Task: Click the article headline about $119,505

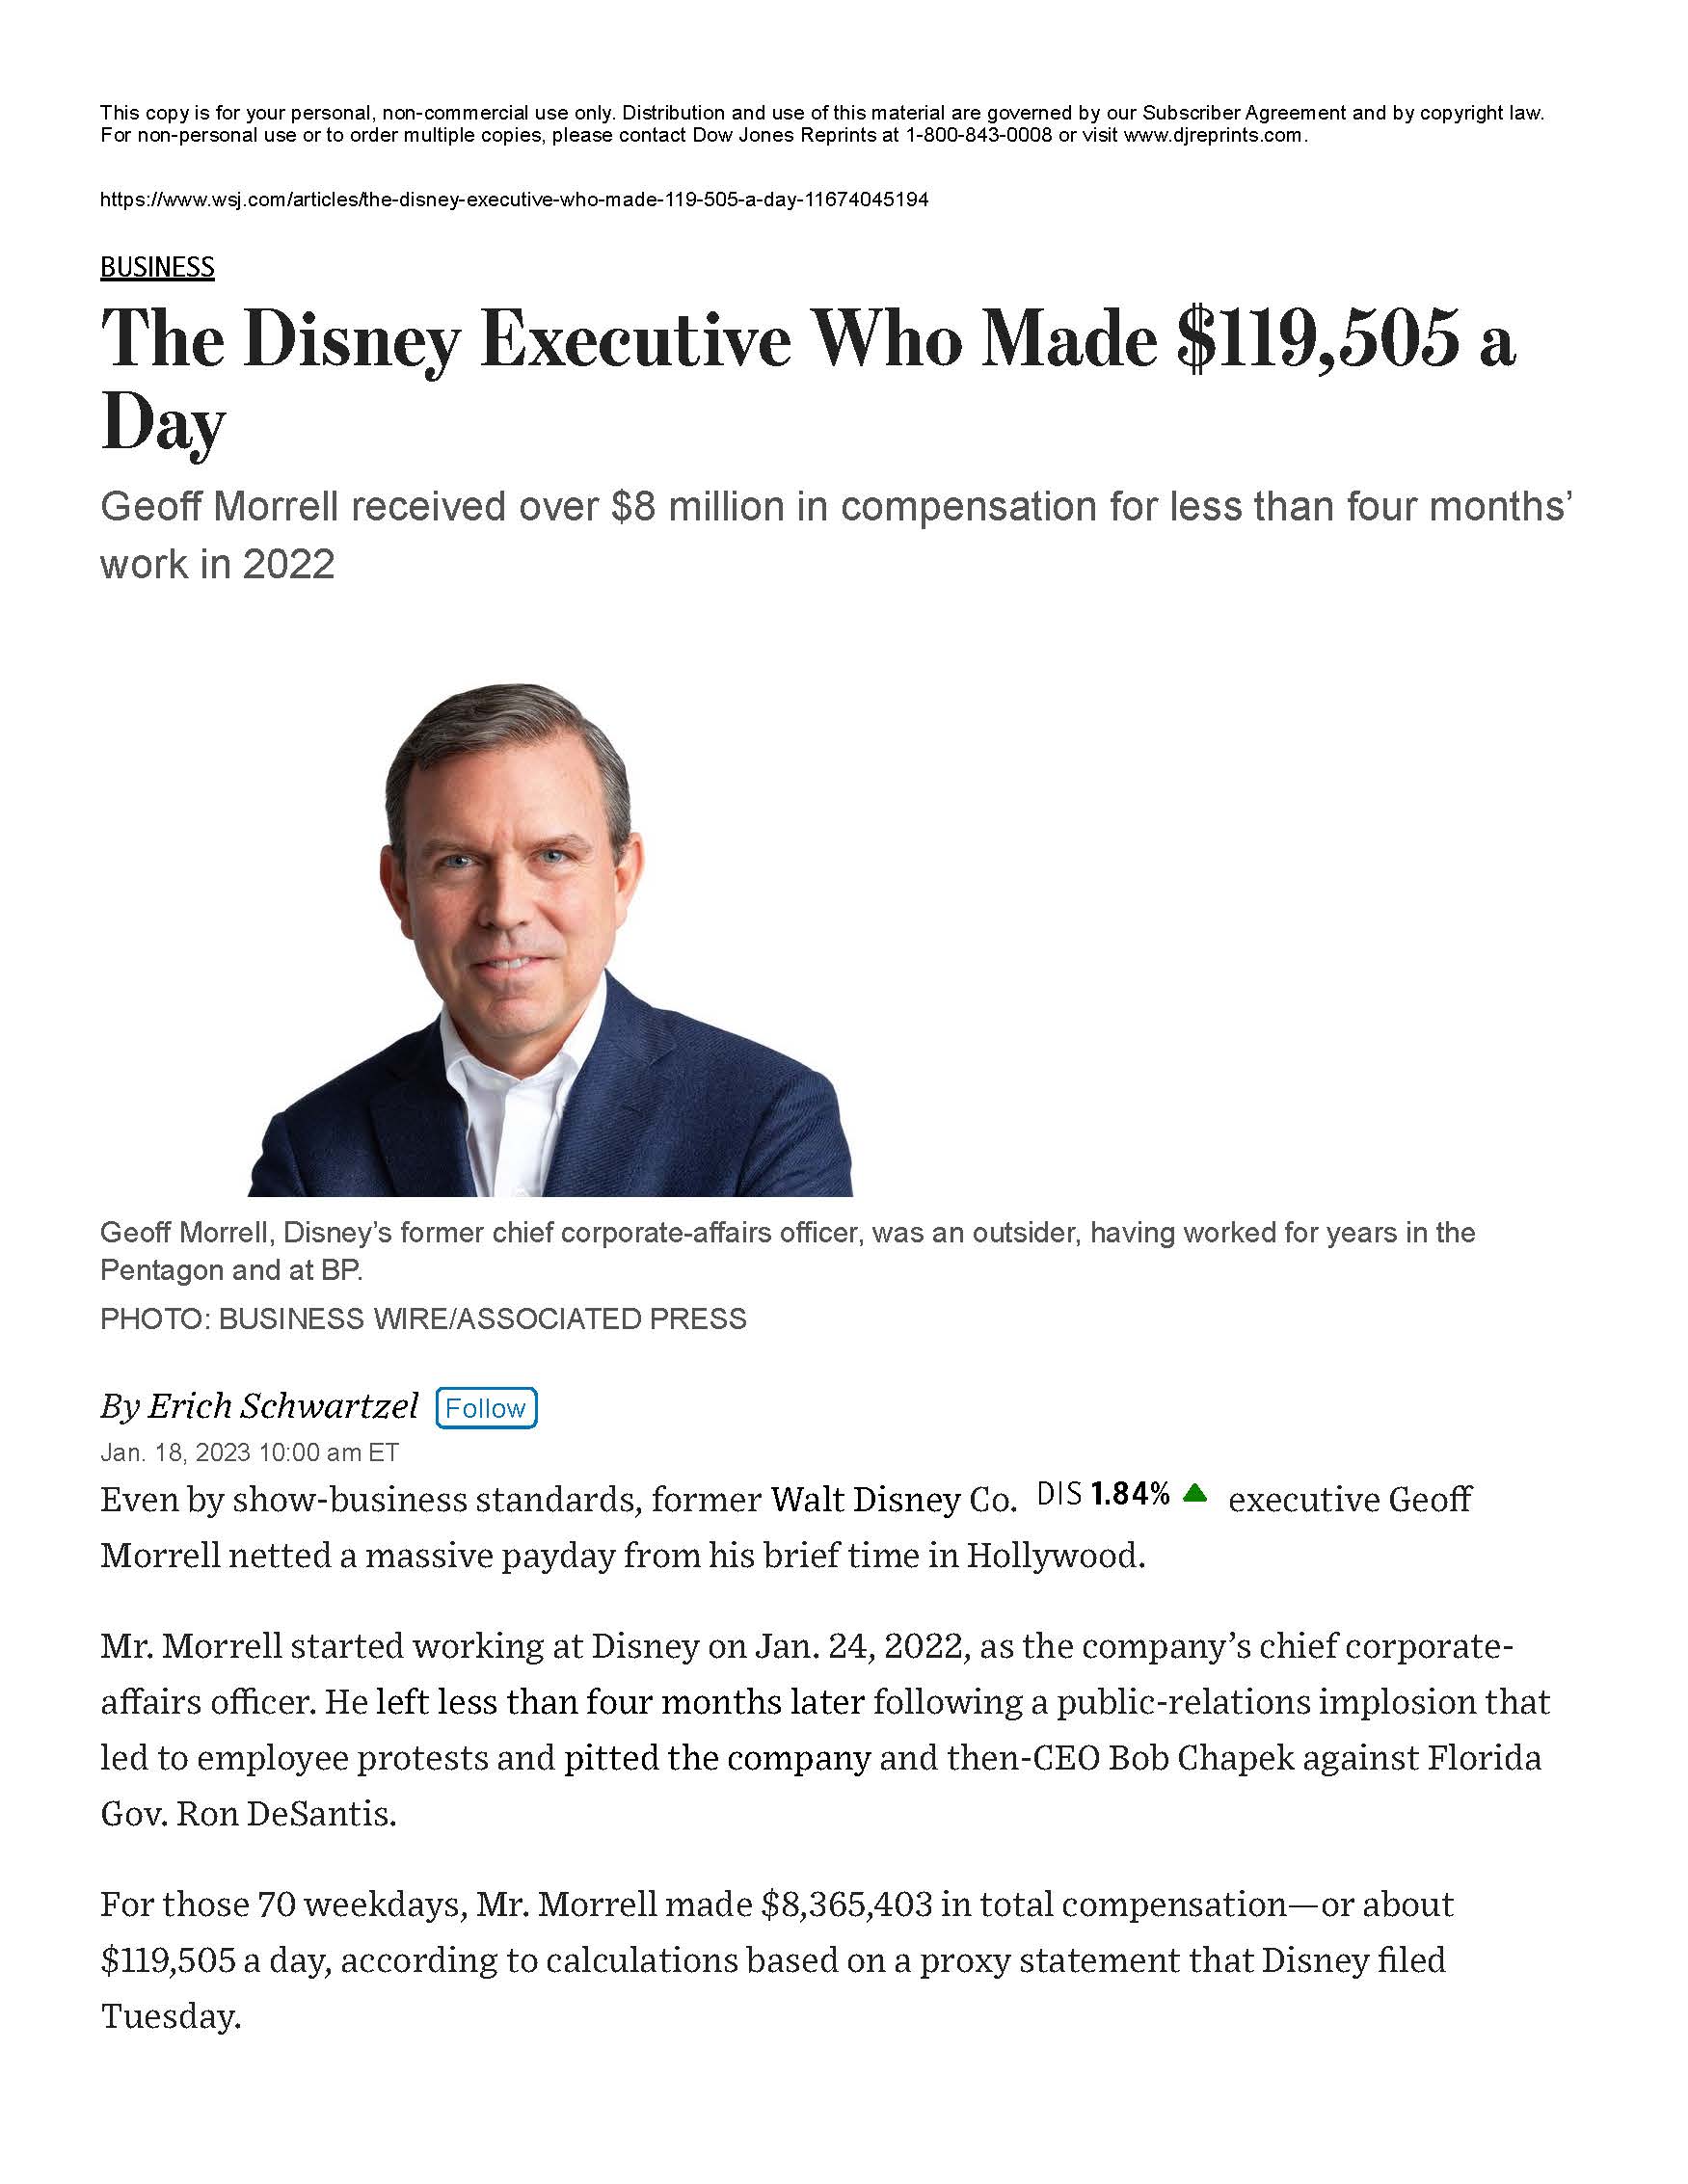Action: pos(806,380)
